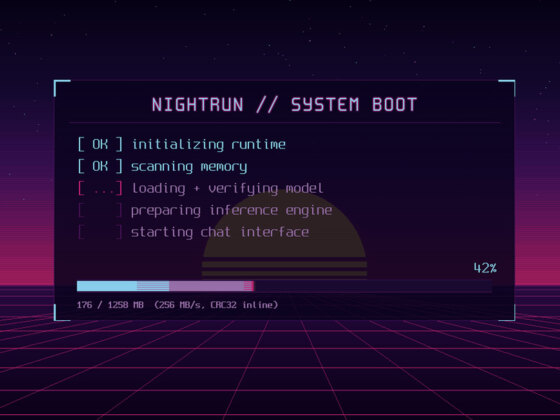The image size is (560, 420).
Task: Click the OK marker beside scanning memory
Action: pyautogui.click(x=100, y=166)
